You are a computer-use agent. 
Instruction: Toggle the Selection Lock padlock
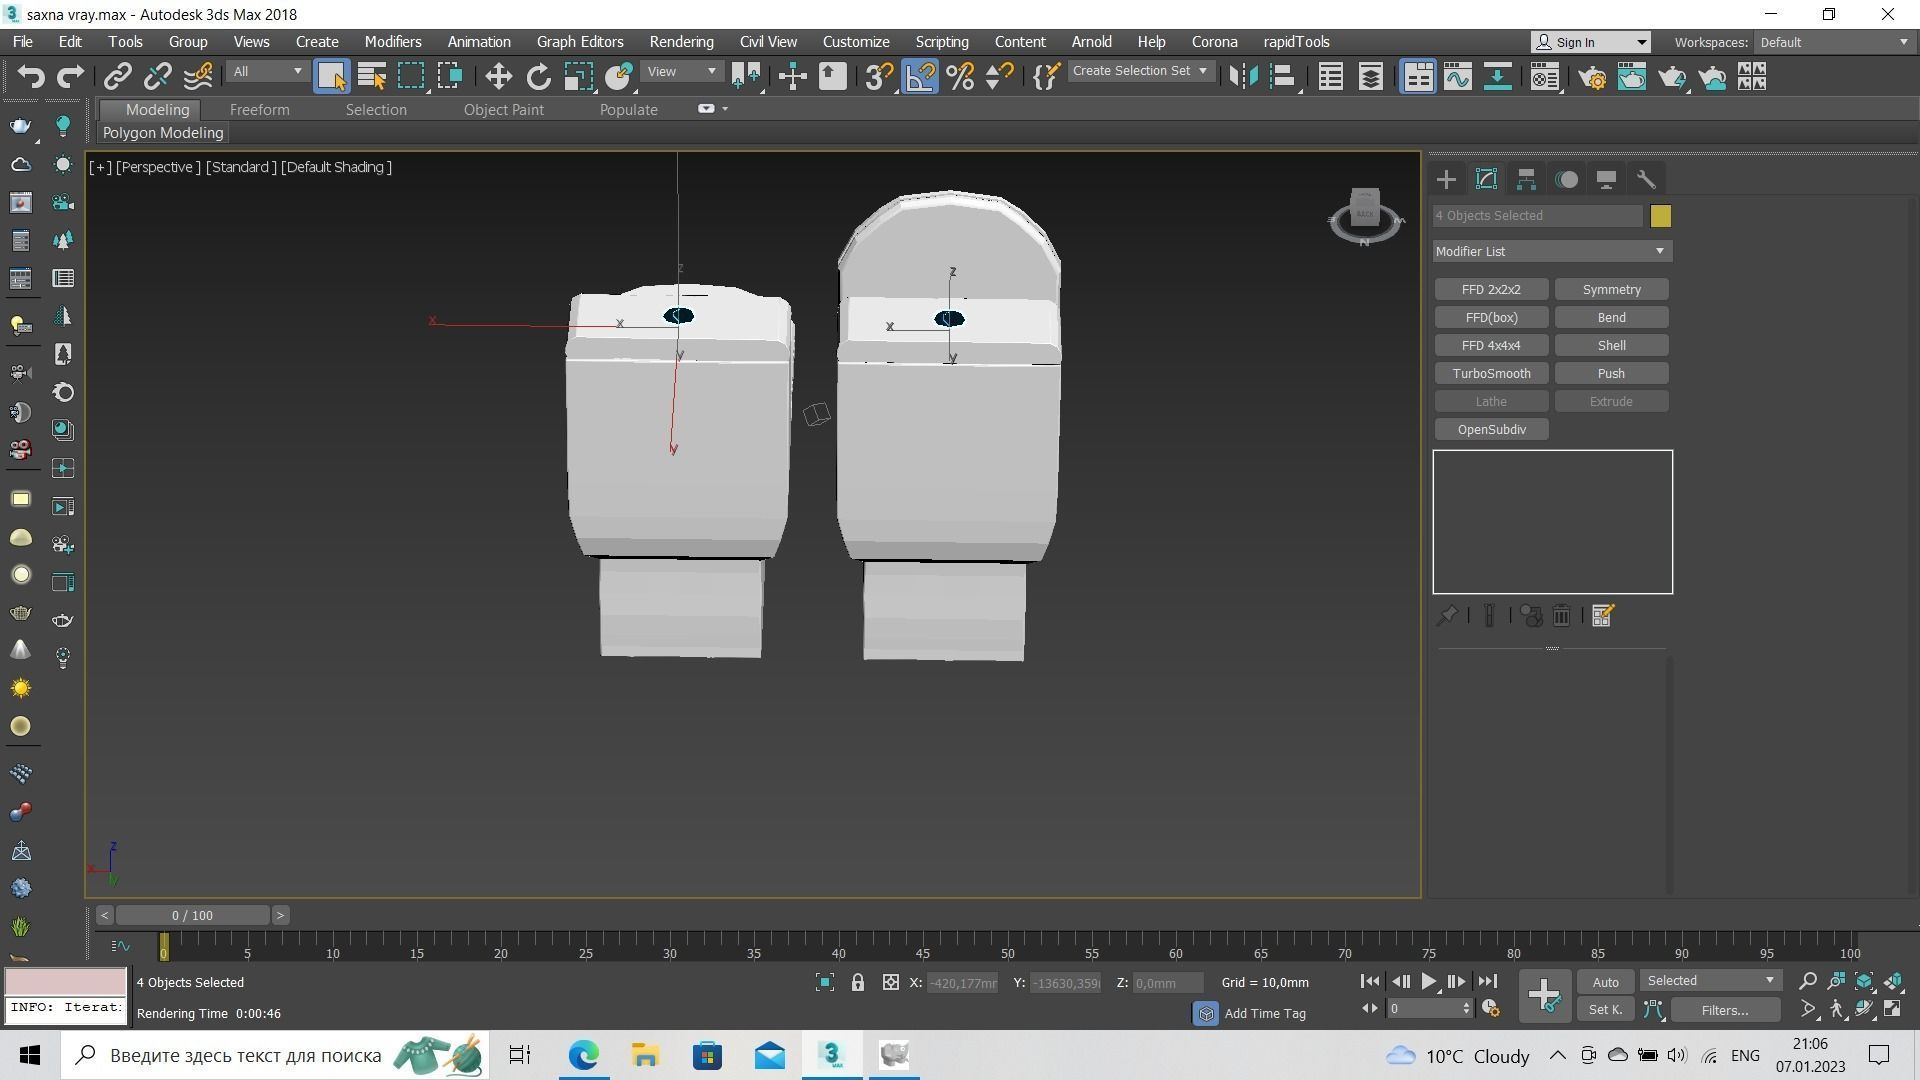coord(857,983)
